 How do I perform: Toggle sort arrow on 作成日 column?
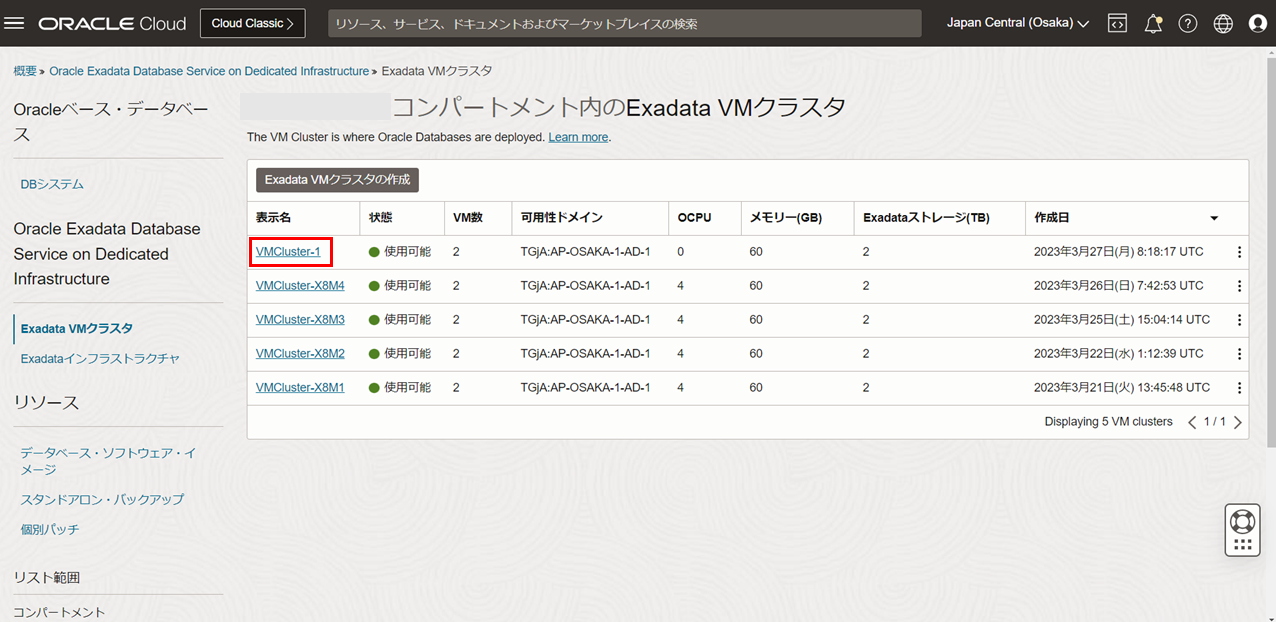coord(1214,218)
